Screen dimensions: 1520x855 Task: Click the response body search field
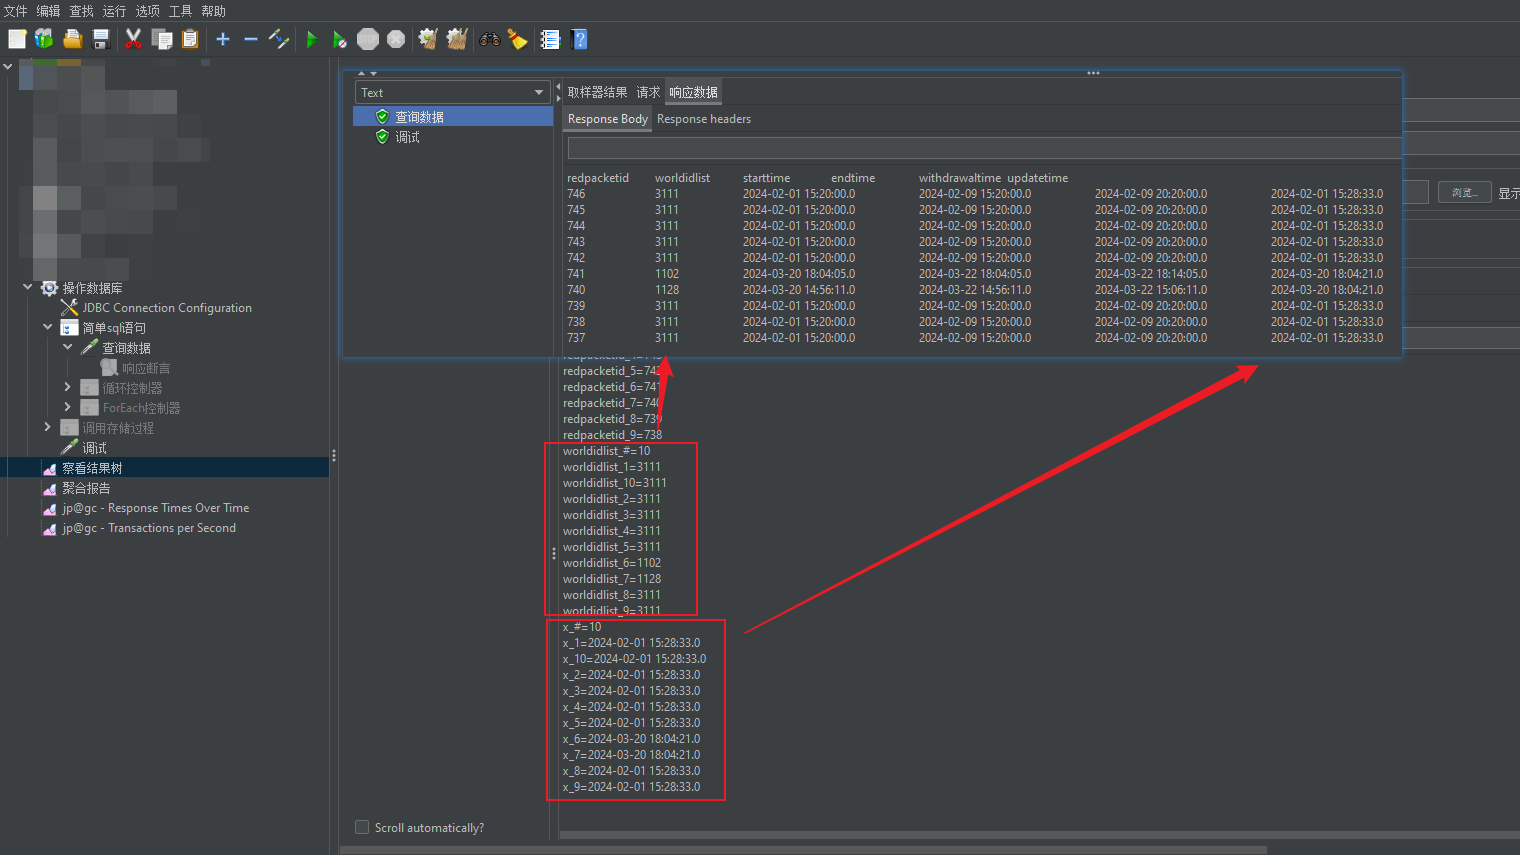pos(984,148)
